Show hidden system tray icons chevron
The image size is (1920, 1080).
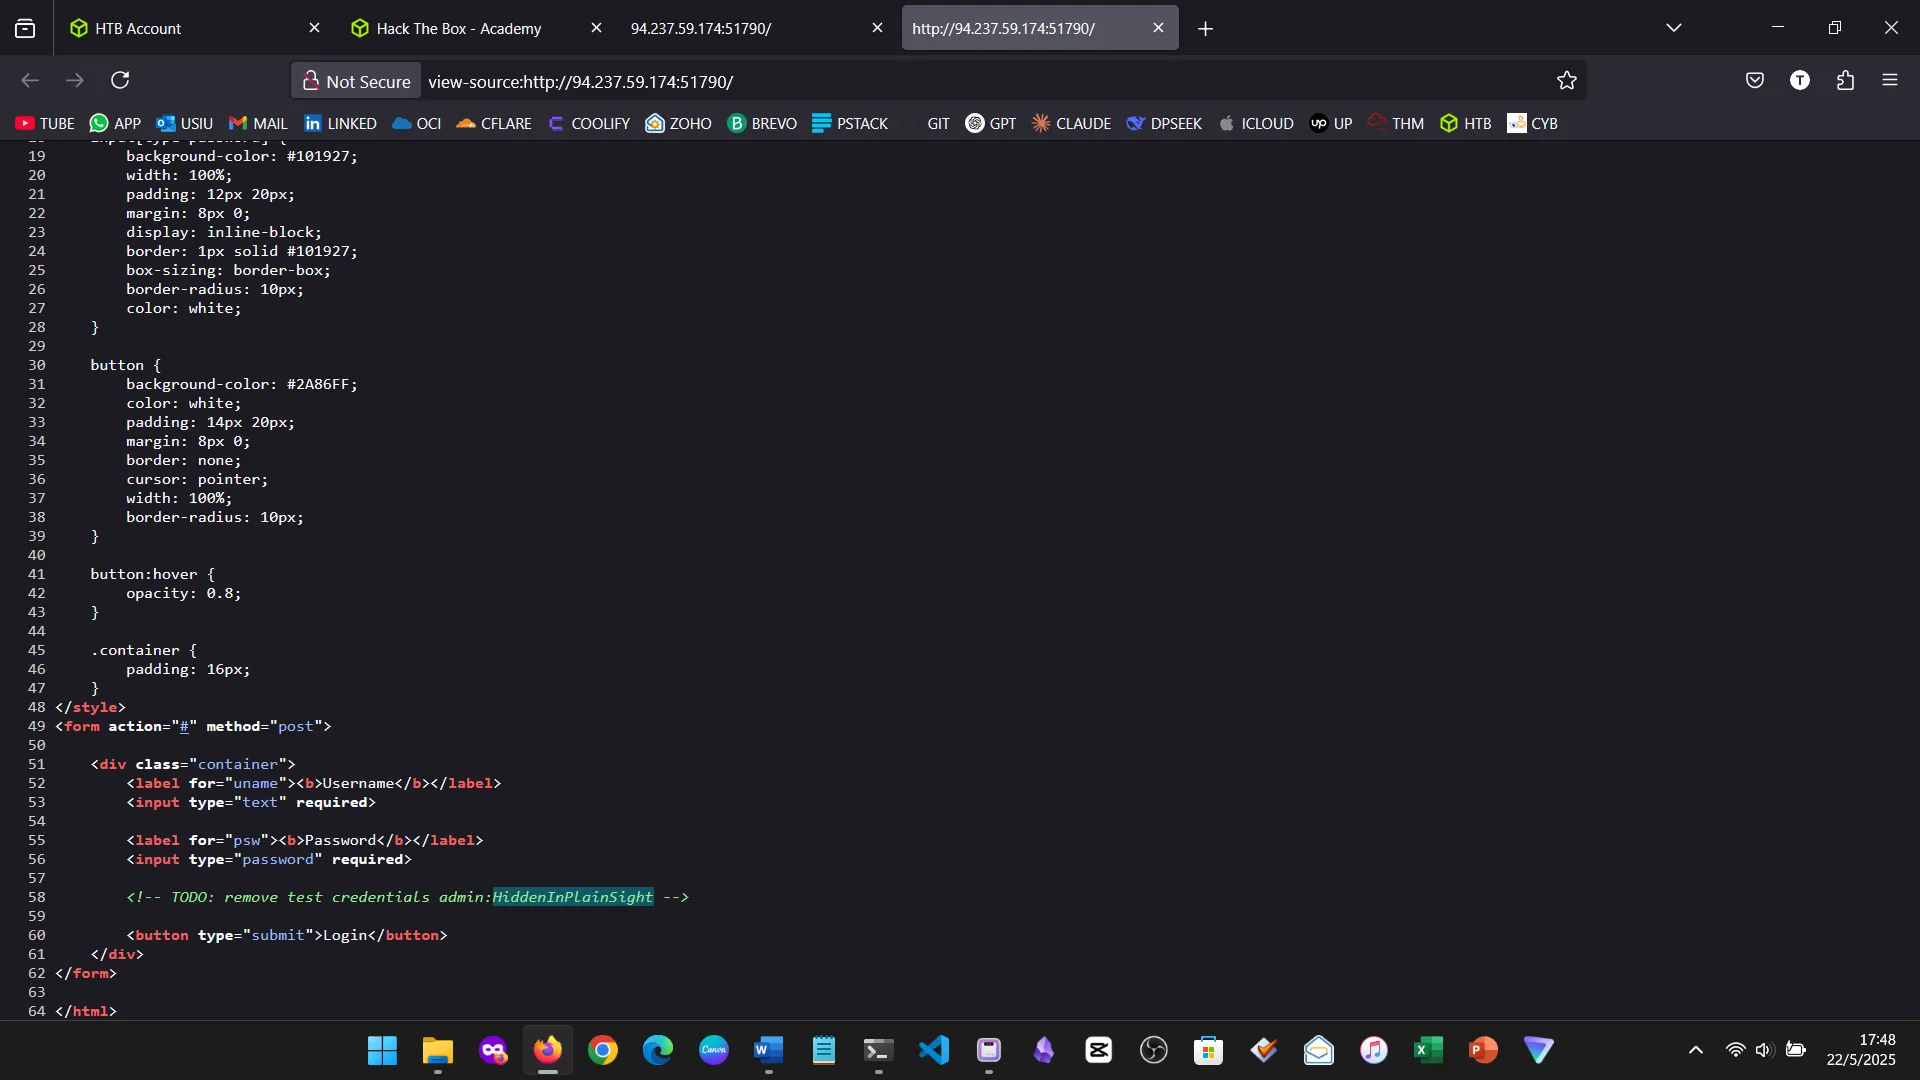coord(1696,1050)
